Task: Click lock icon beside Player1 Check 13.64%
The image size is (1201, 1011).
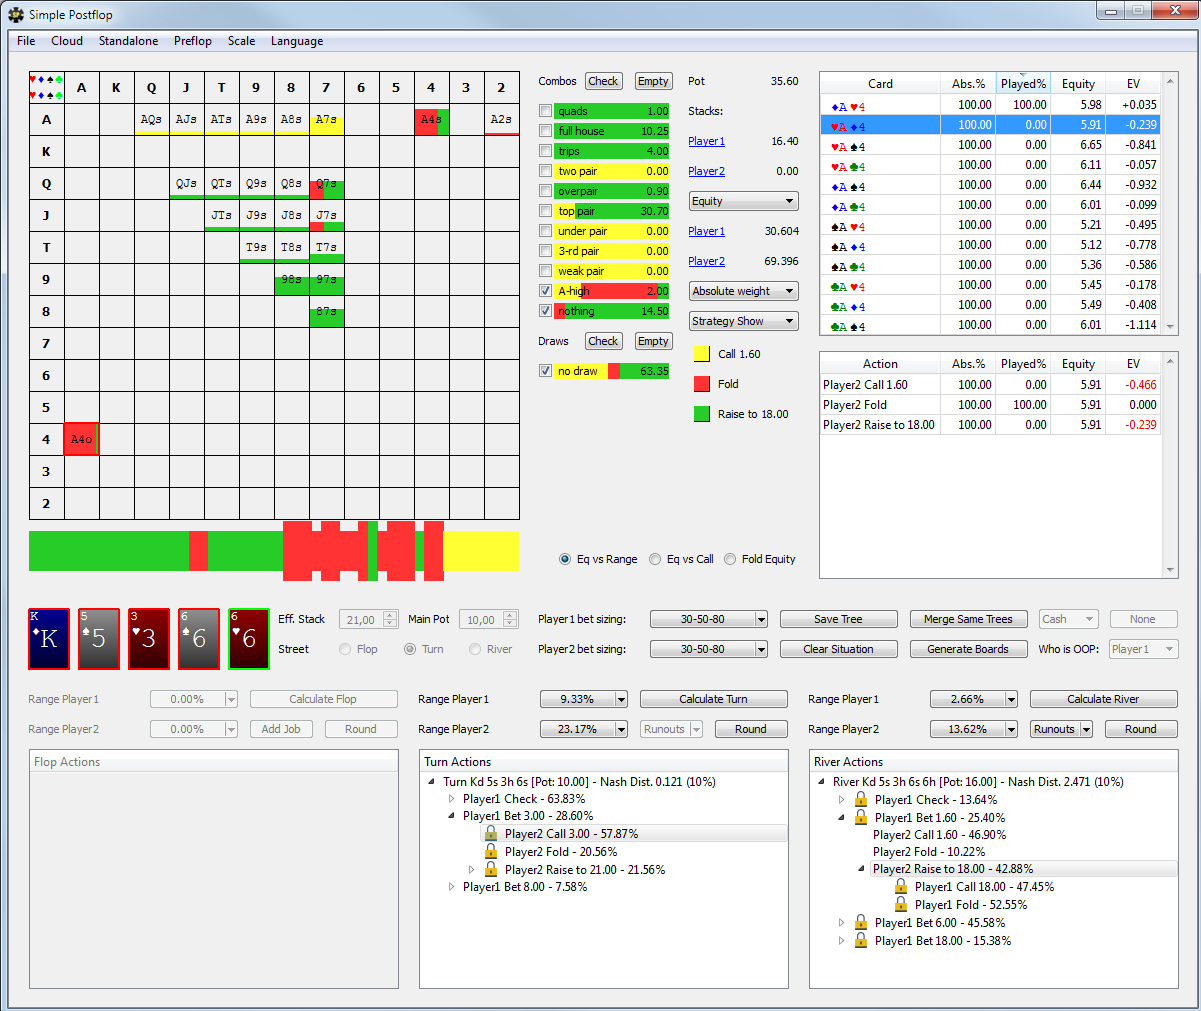Action: click(x=860, y=799)
